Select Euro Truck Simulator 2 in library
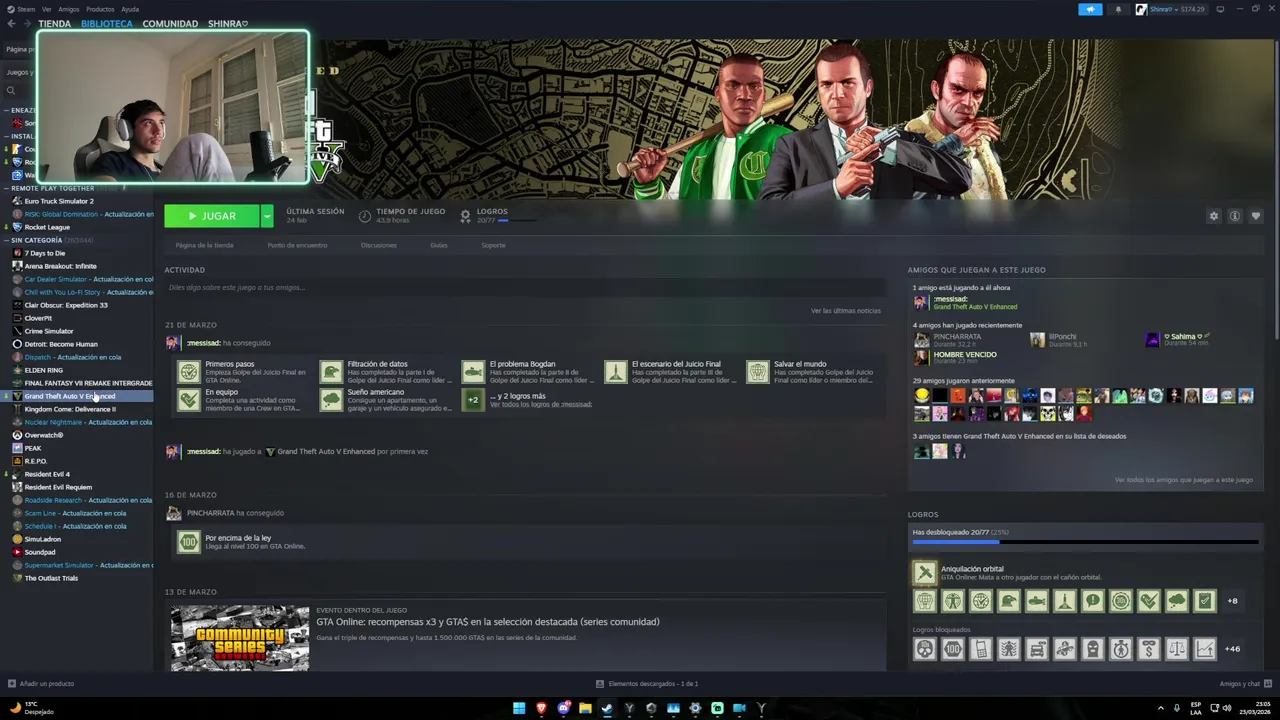The image size is (1280, 720). [x=59, y=201]
